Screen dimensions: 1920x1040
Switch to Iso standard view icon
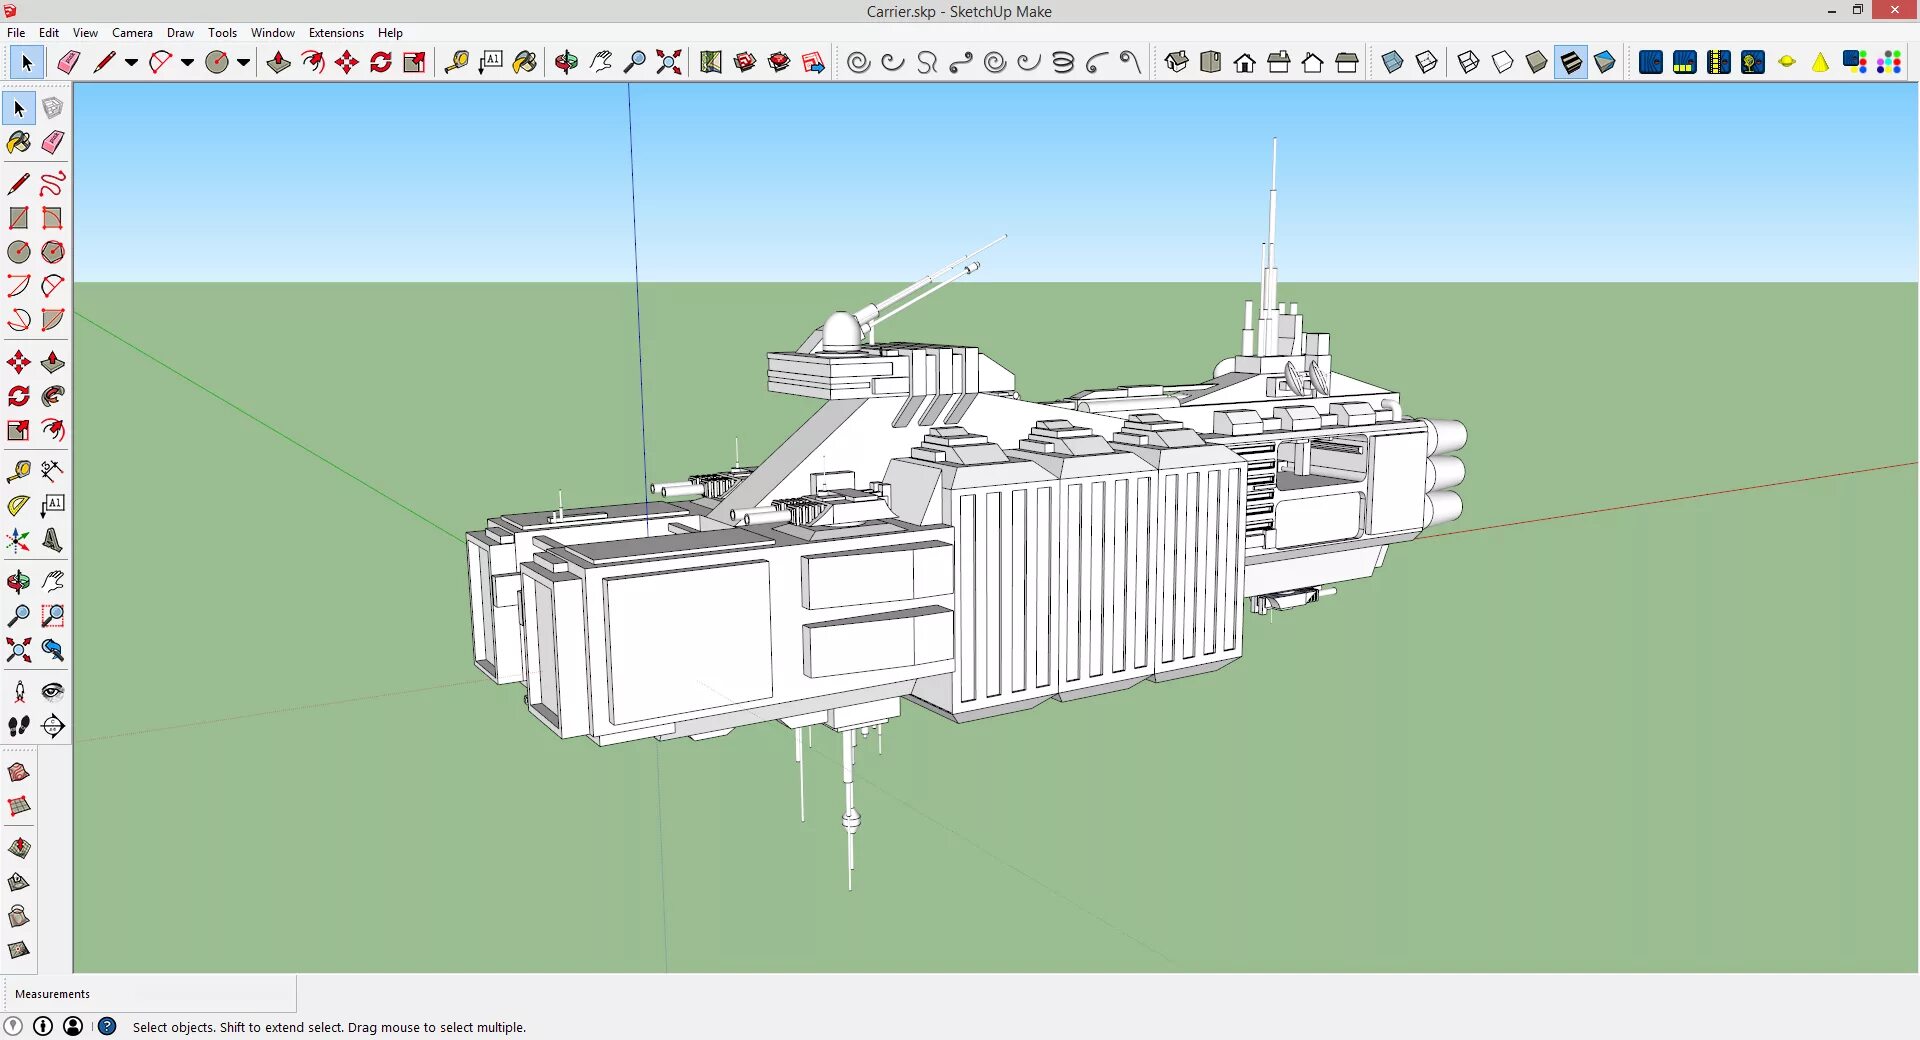[1176, 62]
